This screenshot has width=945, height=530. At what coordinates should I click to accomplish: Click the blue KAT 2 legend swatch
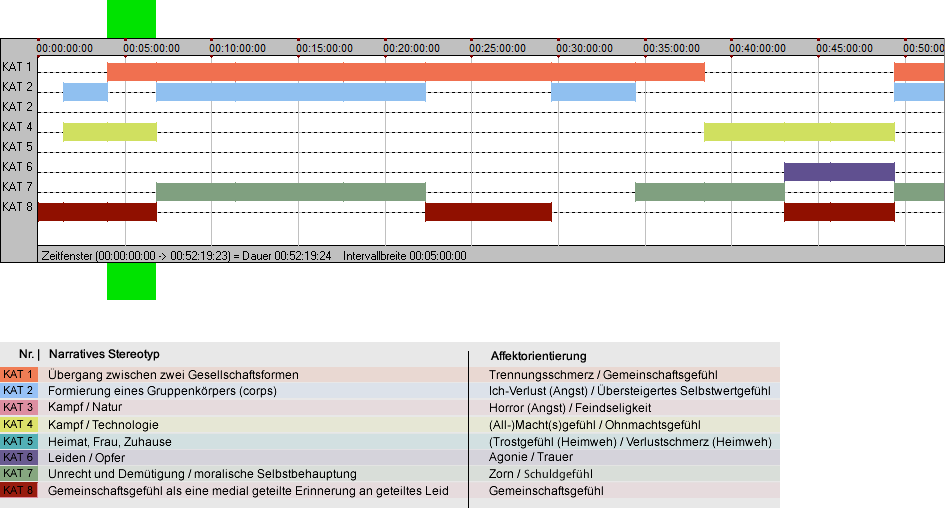(x=19, y=391)
